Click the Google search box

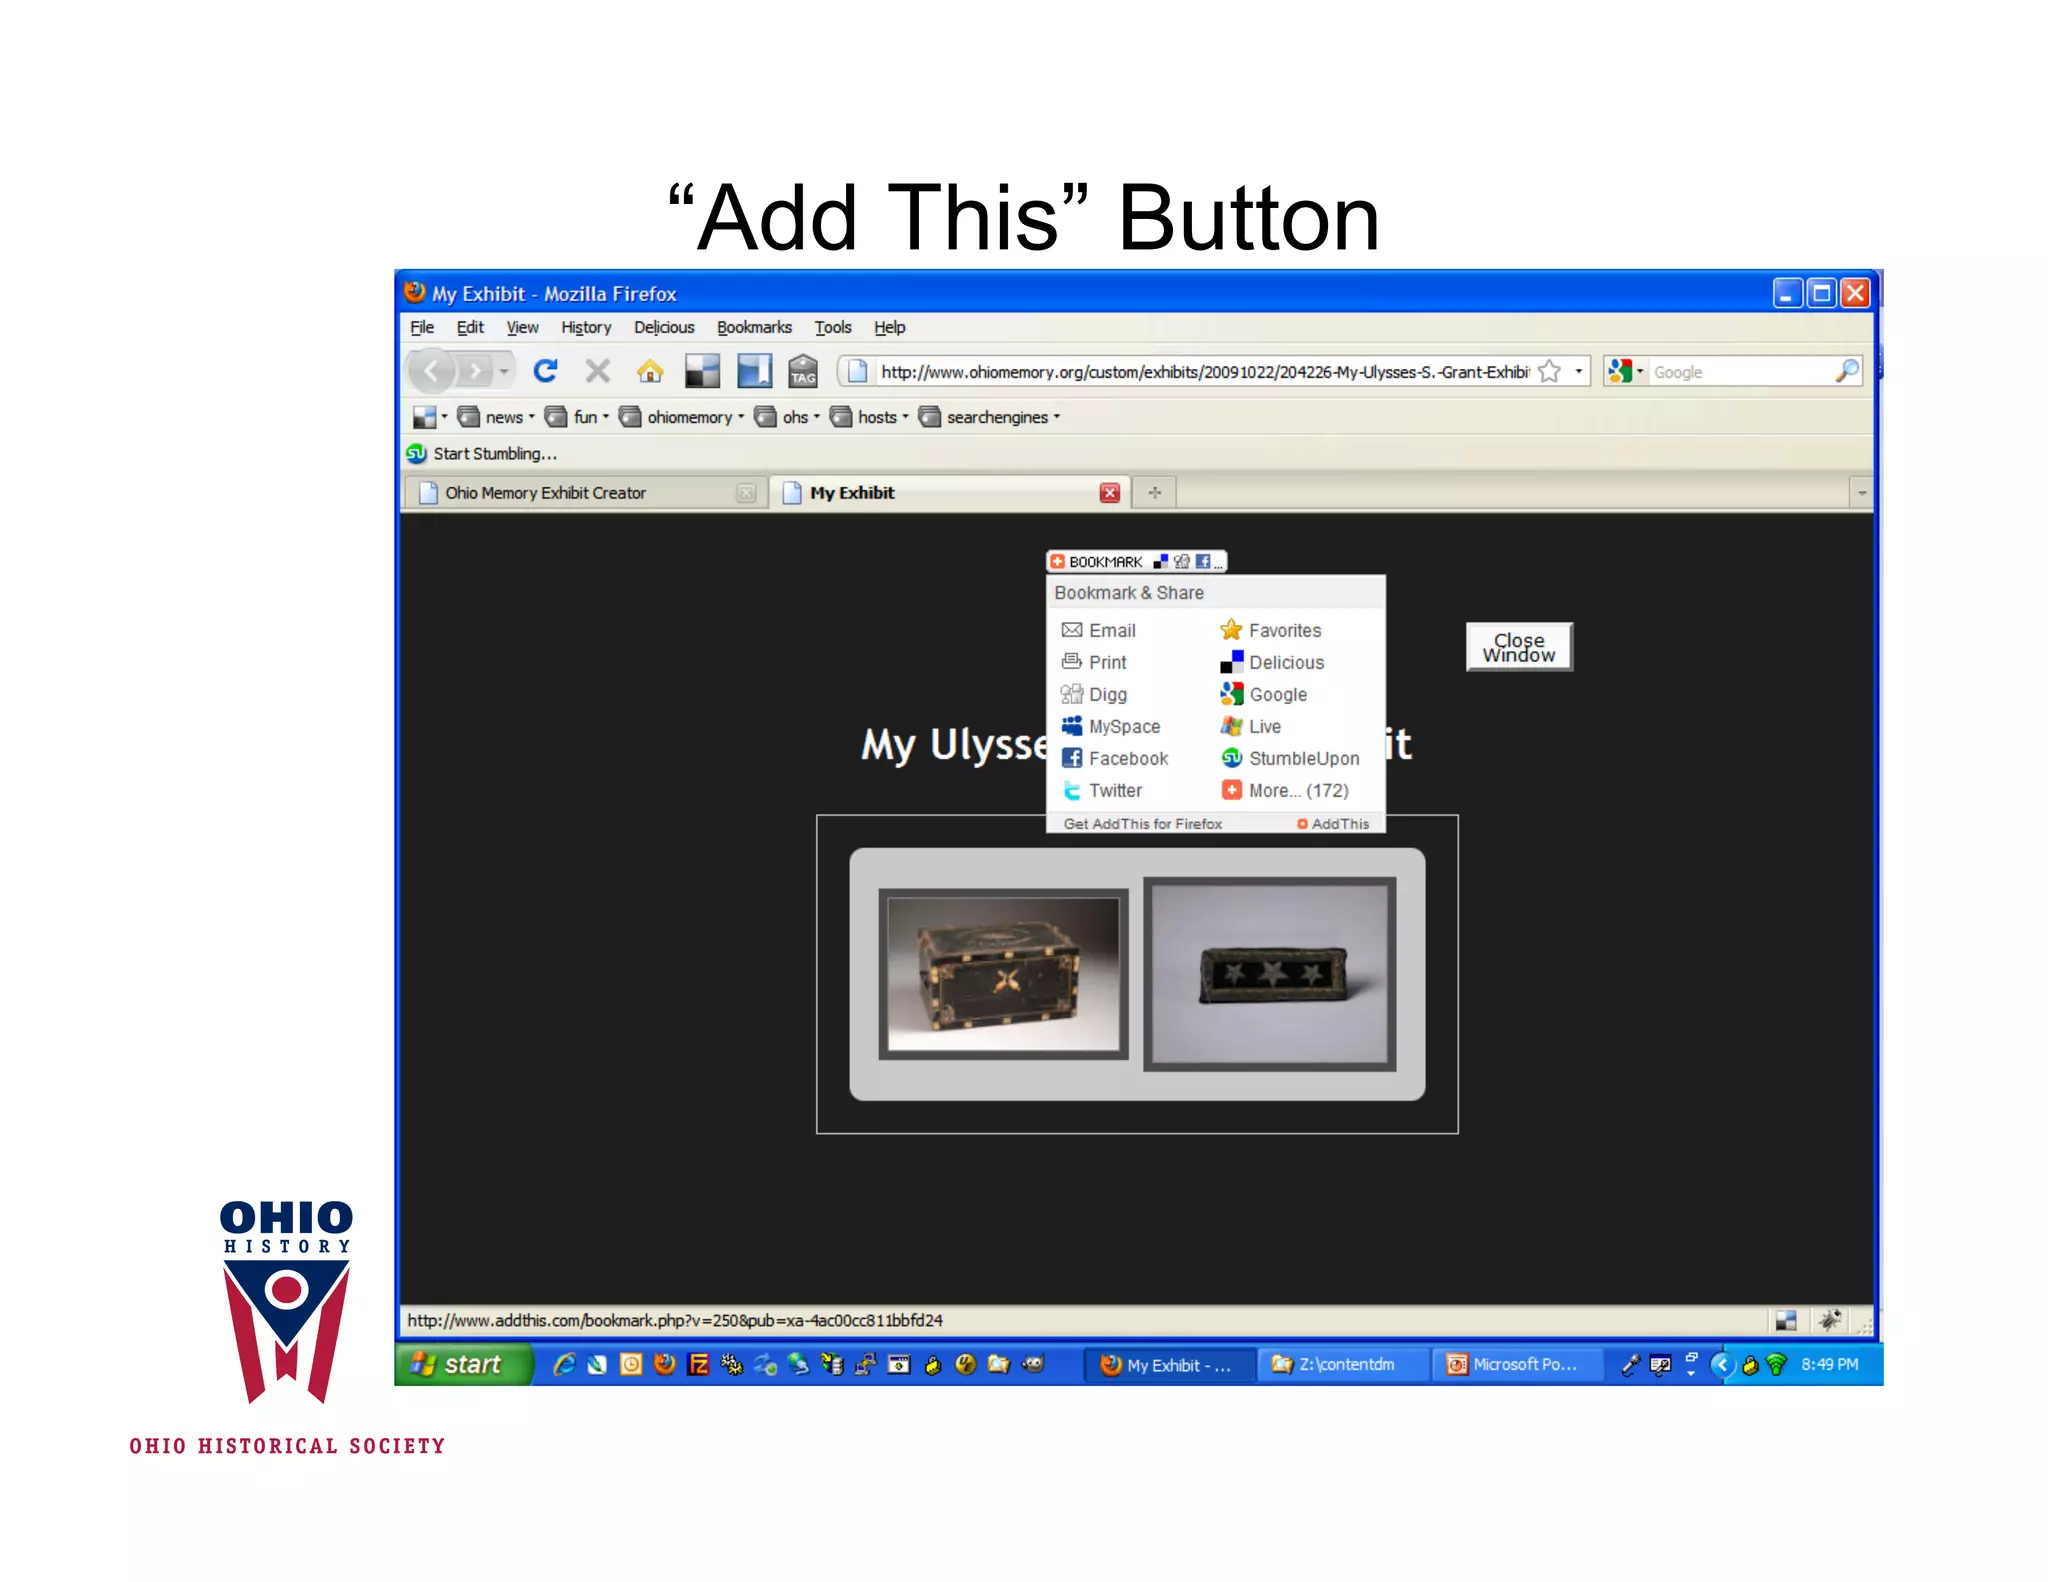tap(1740, 372)
